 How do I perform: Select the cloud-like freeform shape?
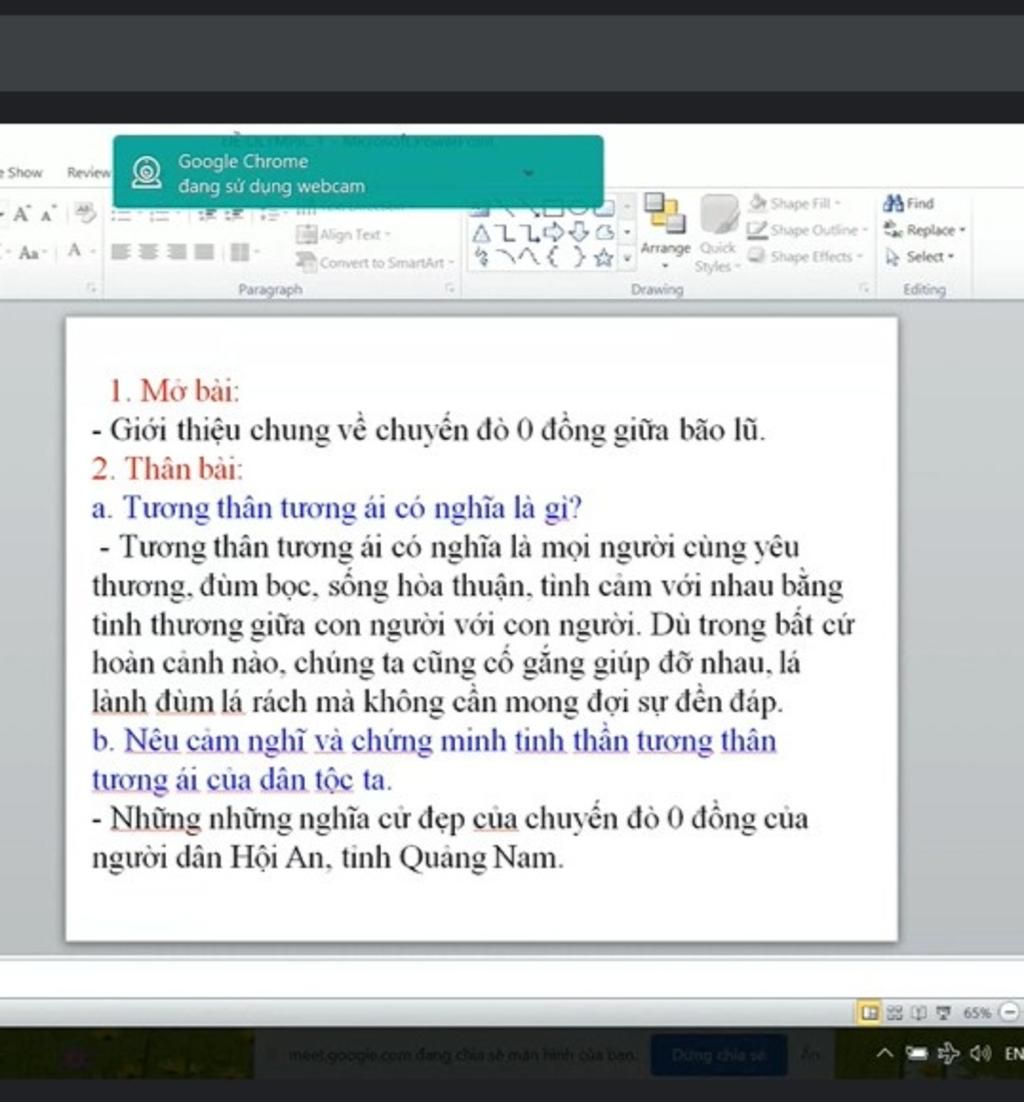604,232
